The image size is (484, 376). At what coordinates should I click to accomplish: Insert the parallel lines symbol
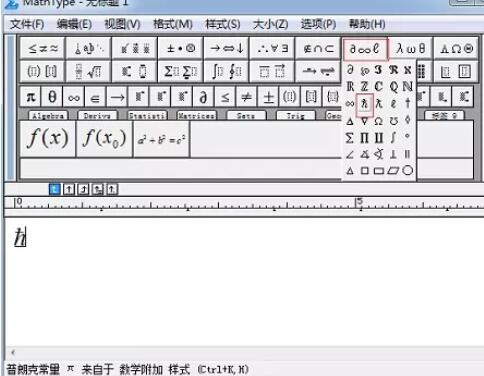coord(407,154)
